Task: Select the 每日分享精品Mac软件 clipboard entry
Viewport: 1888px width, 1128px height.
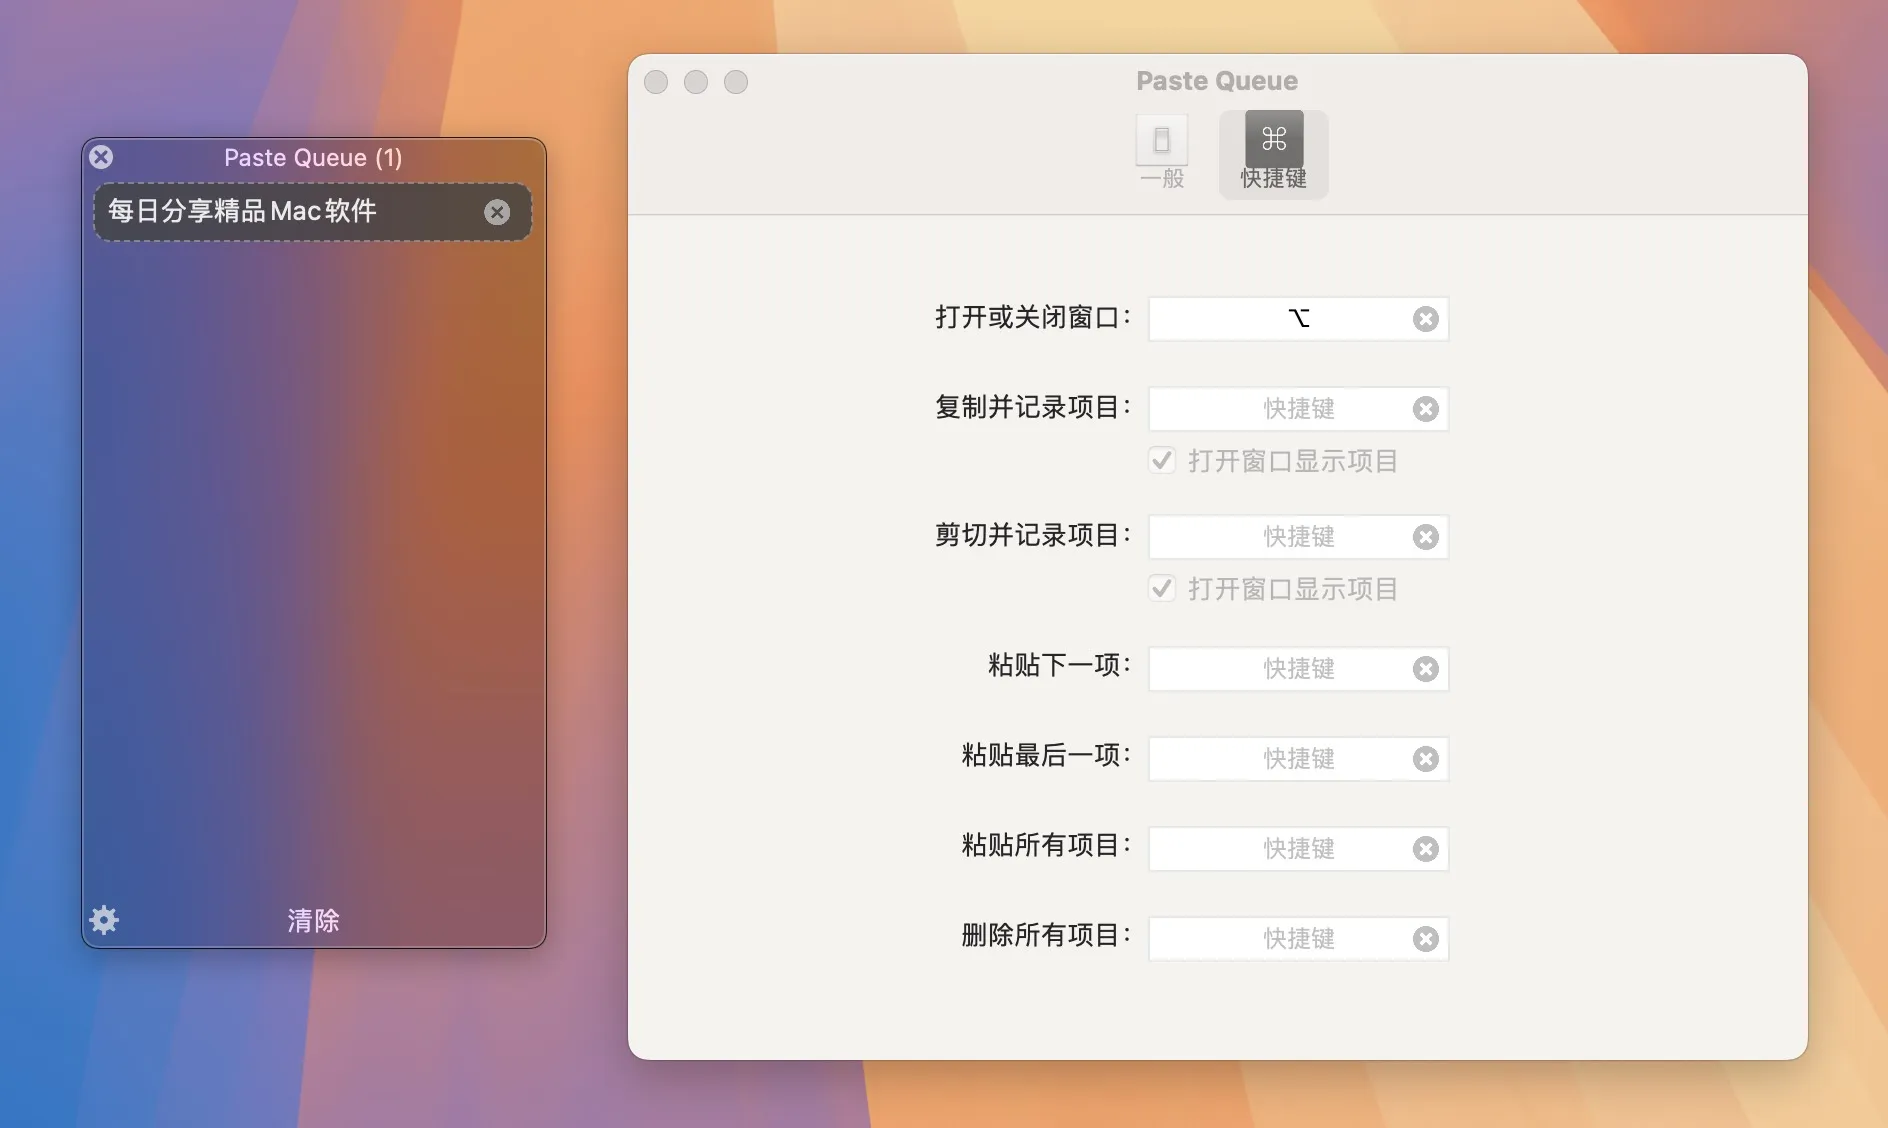Action: coord(313,212)
